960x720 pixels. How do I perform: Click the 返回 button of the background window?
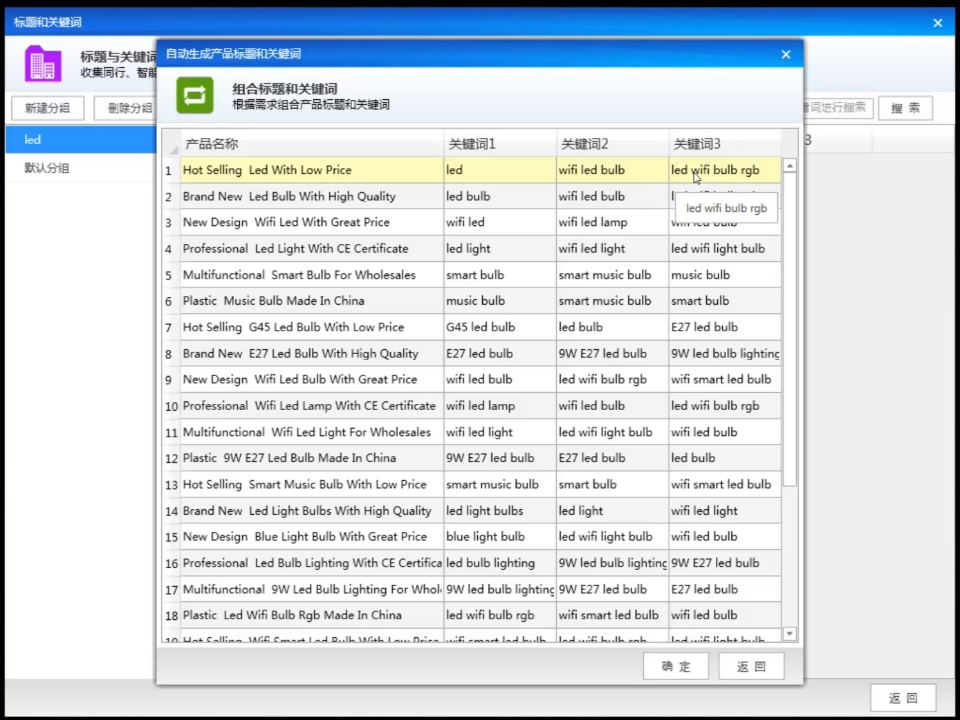pyautogui.click(x=903, y=698)
